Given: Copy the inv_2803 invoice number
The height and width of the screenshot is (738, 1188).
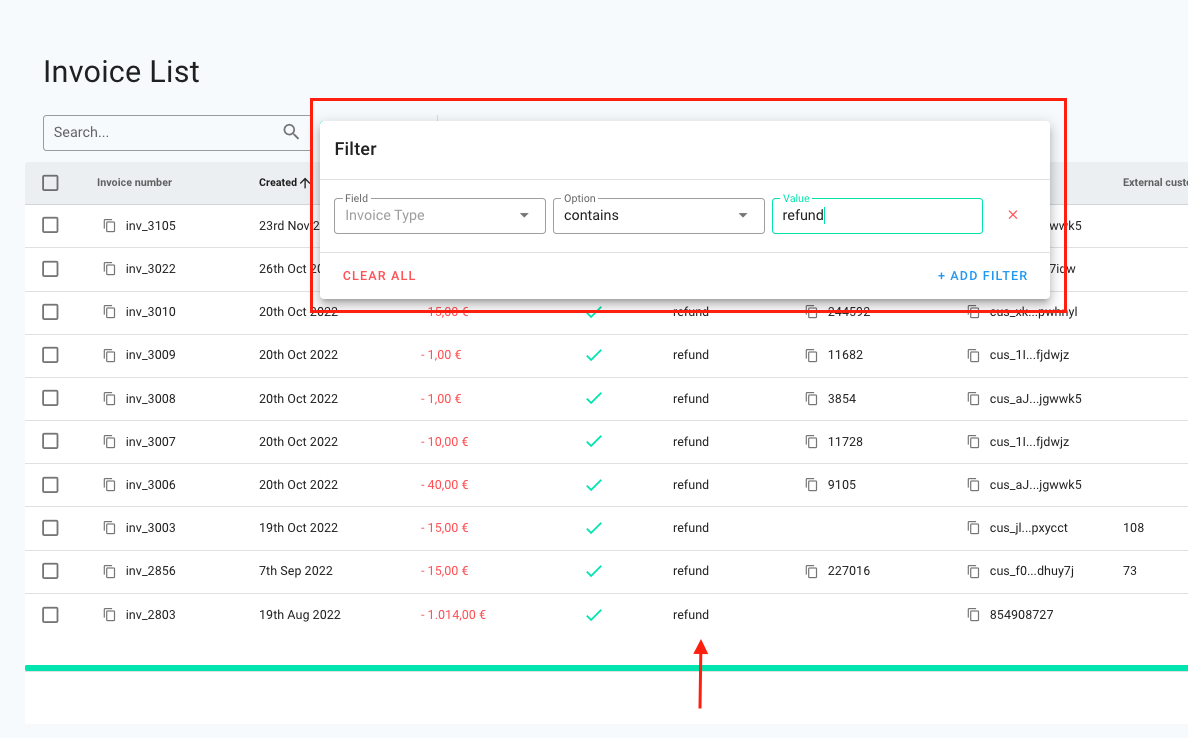Looking at the screenshot, I should click(109, 614).
